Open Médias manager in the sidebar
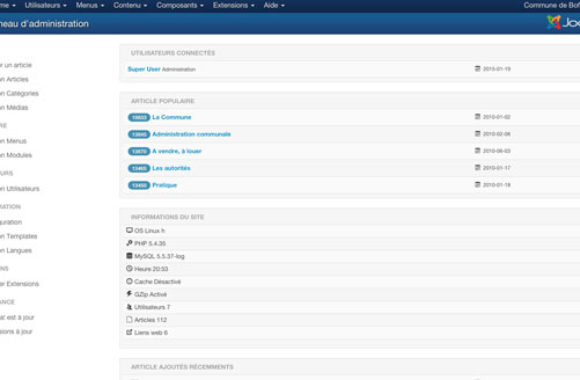This screenshot has width=580, height=380. (x=14, y=108)
